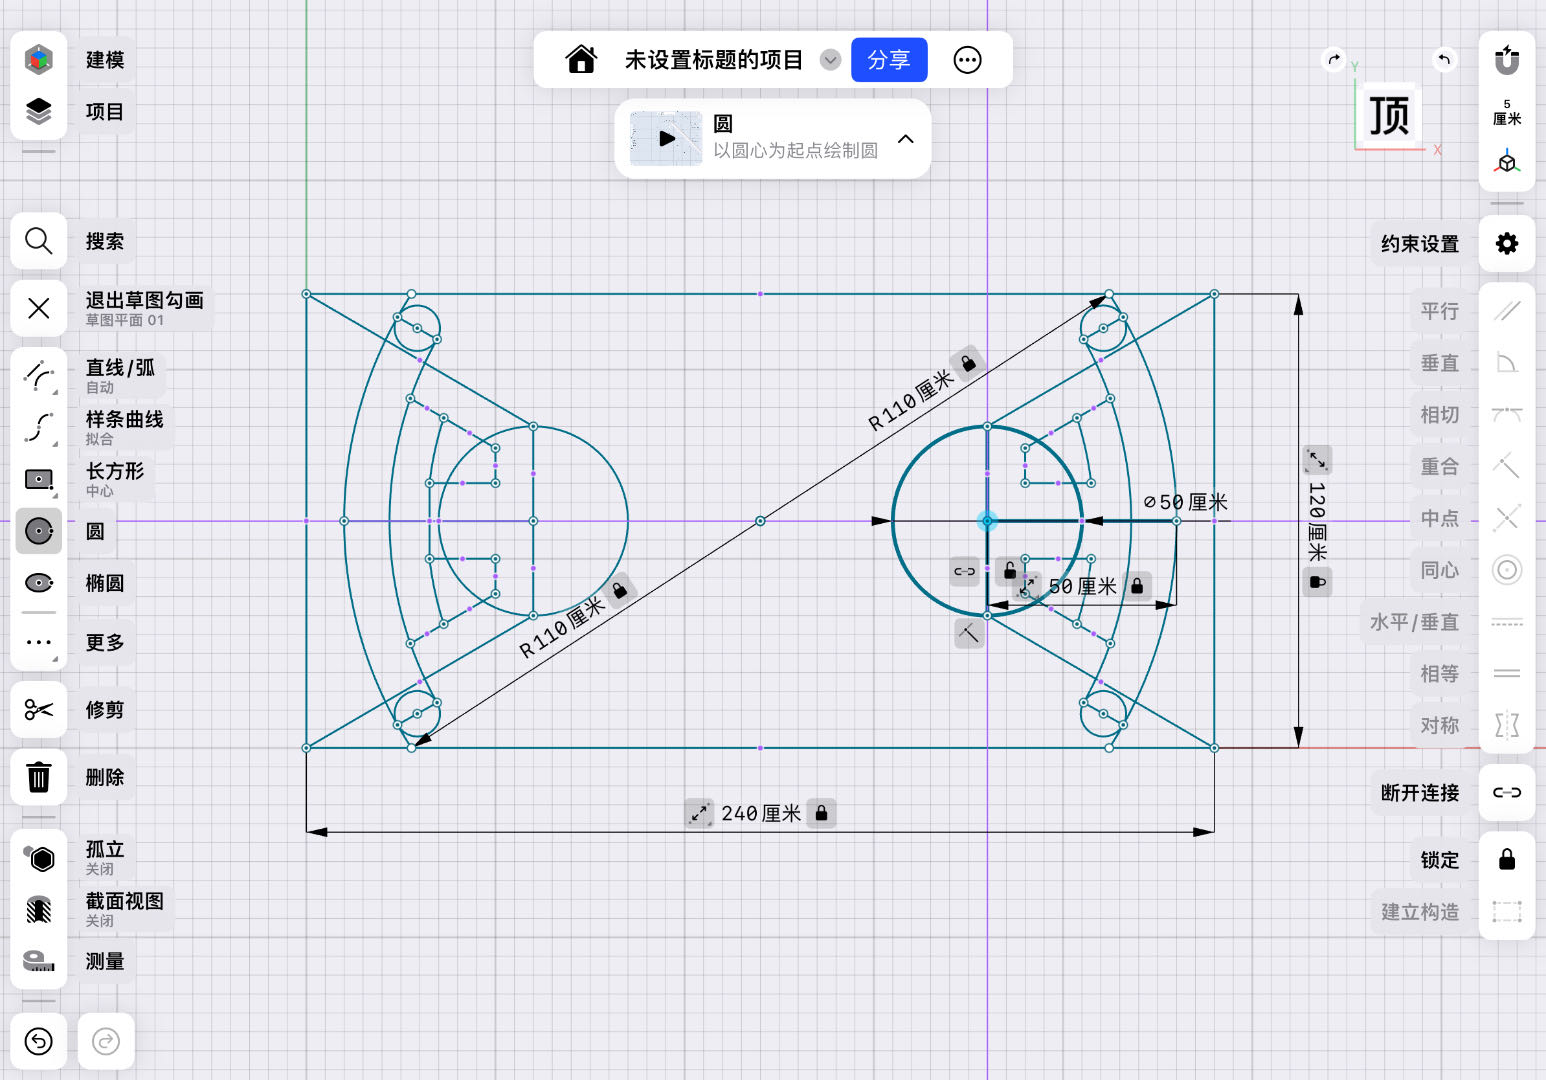The width and height of the screenshot is (1546, 1080).
Task: Open the 项目 items layers icon
Action: click(x=39, y=111)
